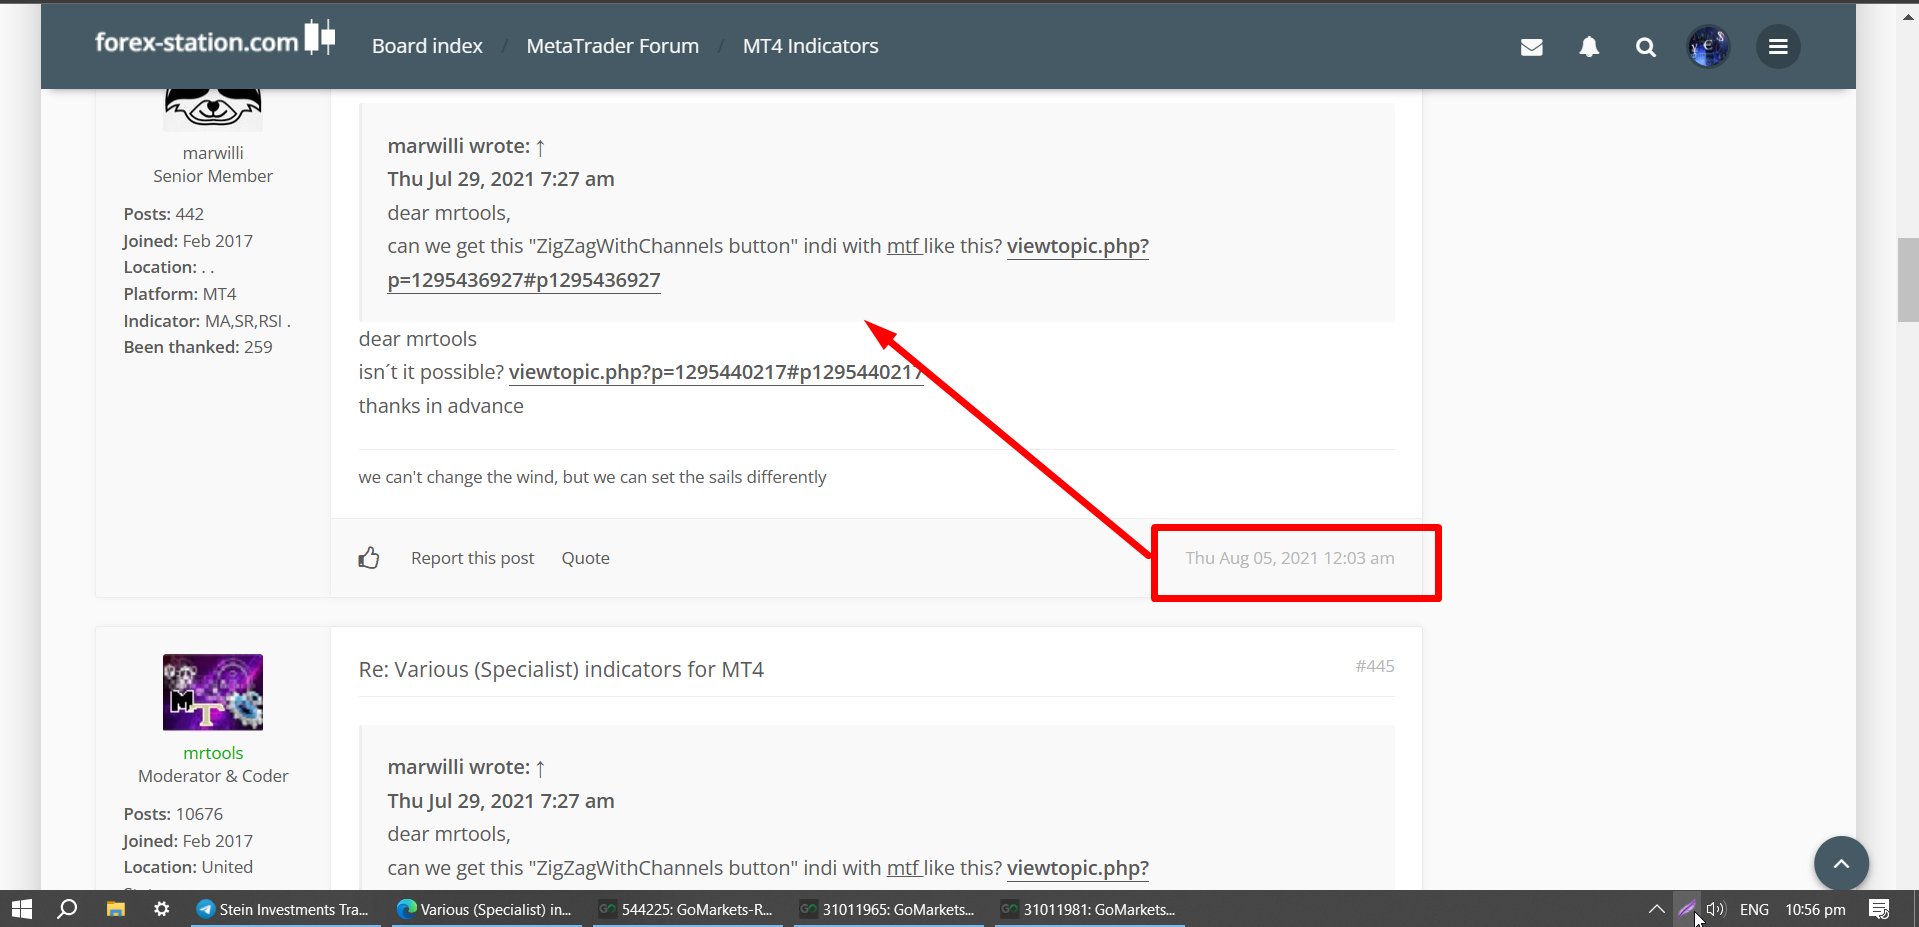Screen dimensions: 1919x927
Task: Click mrtools avatar image
Action: [213, 692]
